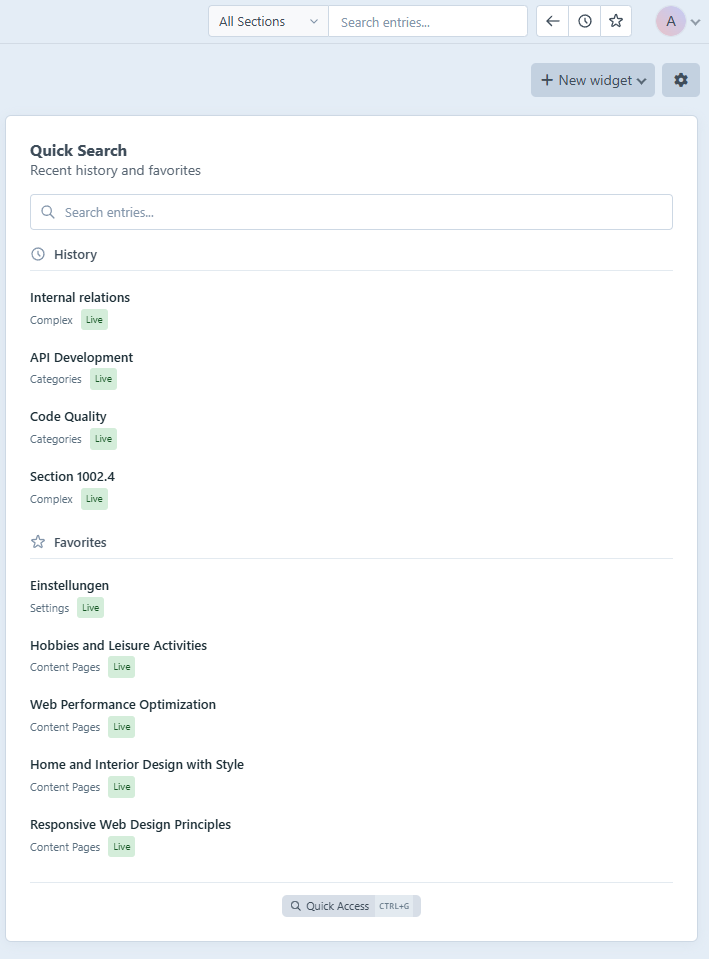The width and height of the screenshot is (709, 959).
Task: Click the top search entries input field
Action: click(x=428, y=20)
